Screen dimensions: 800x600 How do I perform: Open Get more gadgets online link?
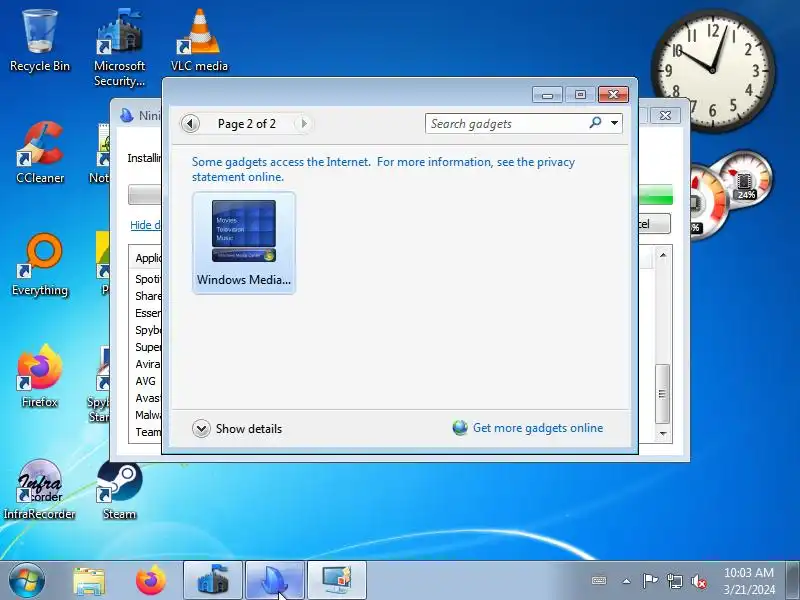(x=538, y=428)
